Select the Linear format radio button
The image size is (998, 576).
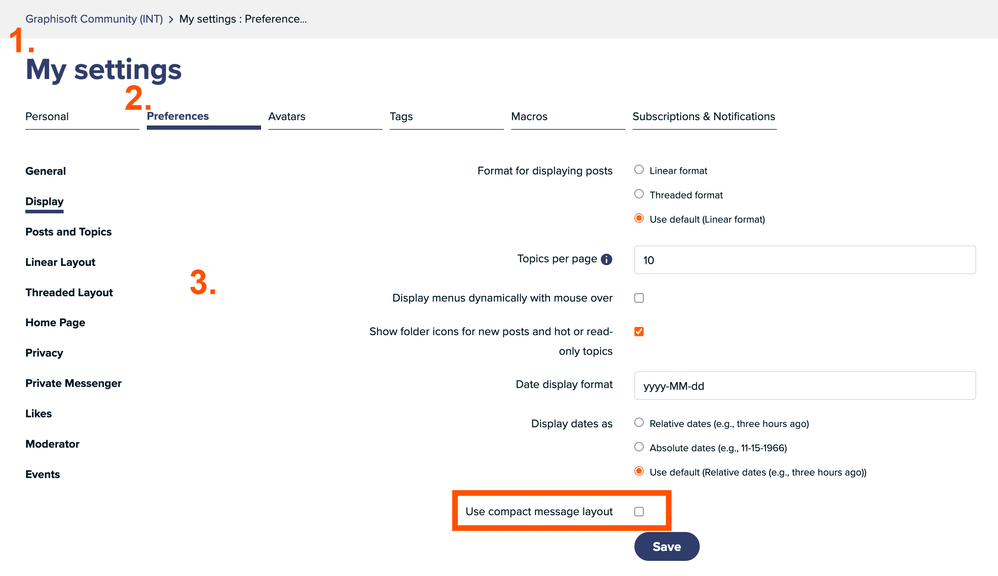tap(638, 169)
